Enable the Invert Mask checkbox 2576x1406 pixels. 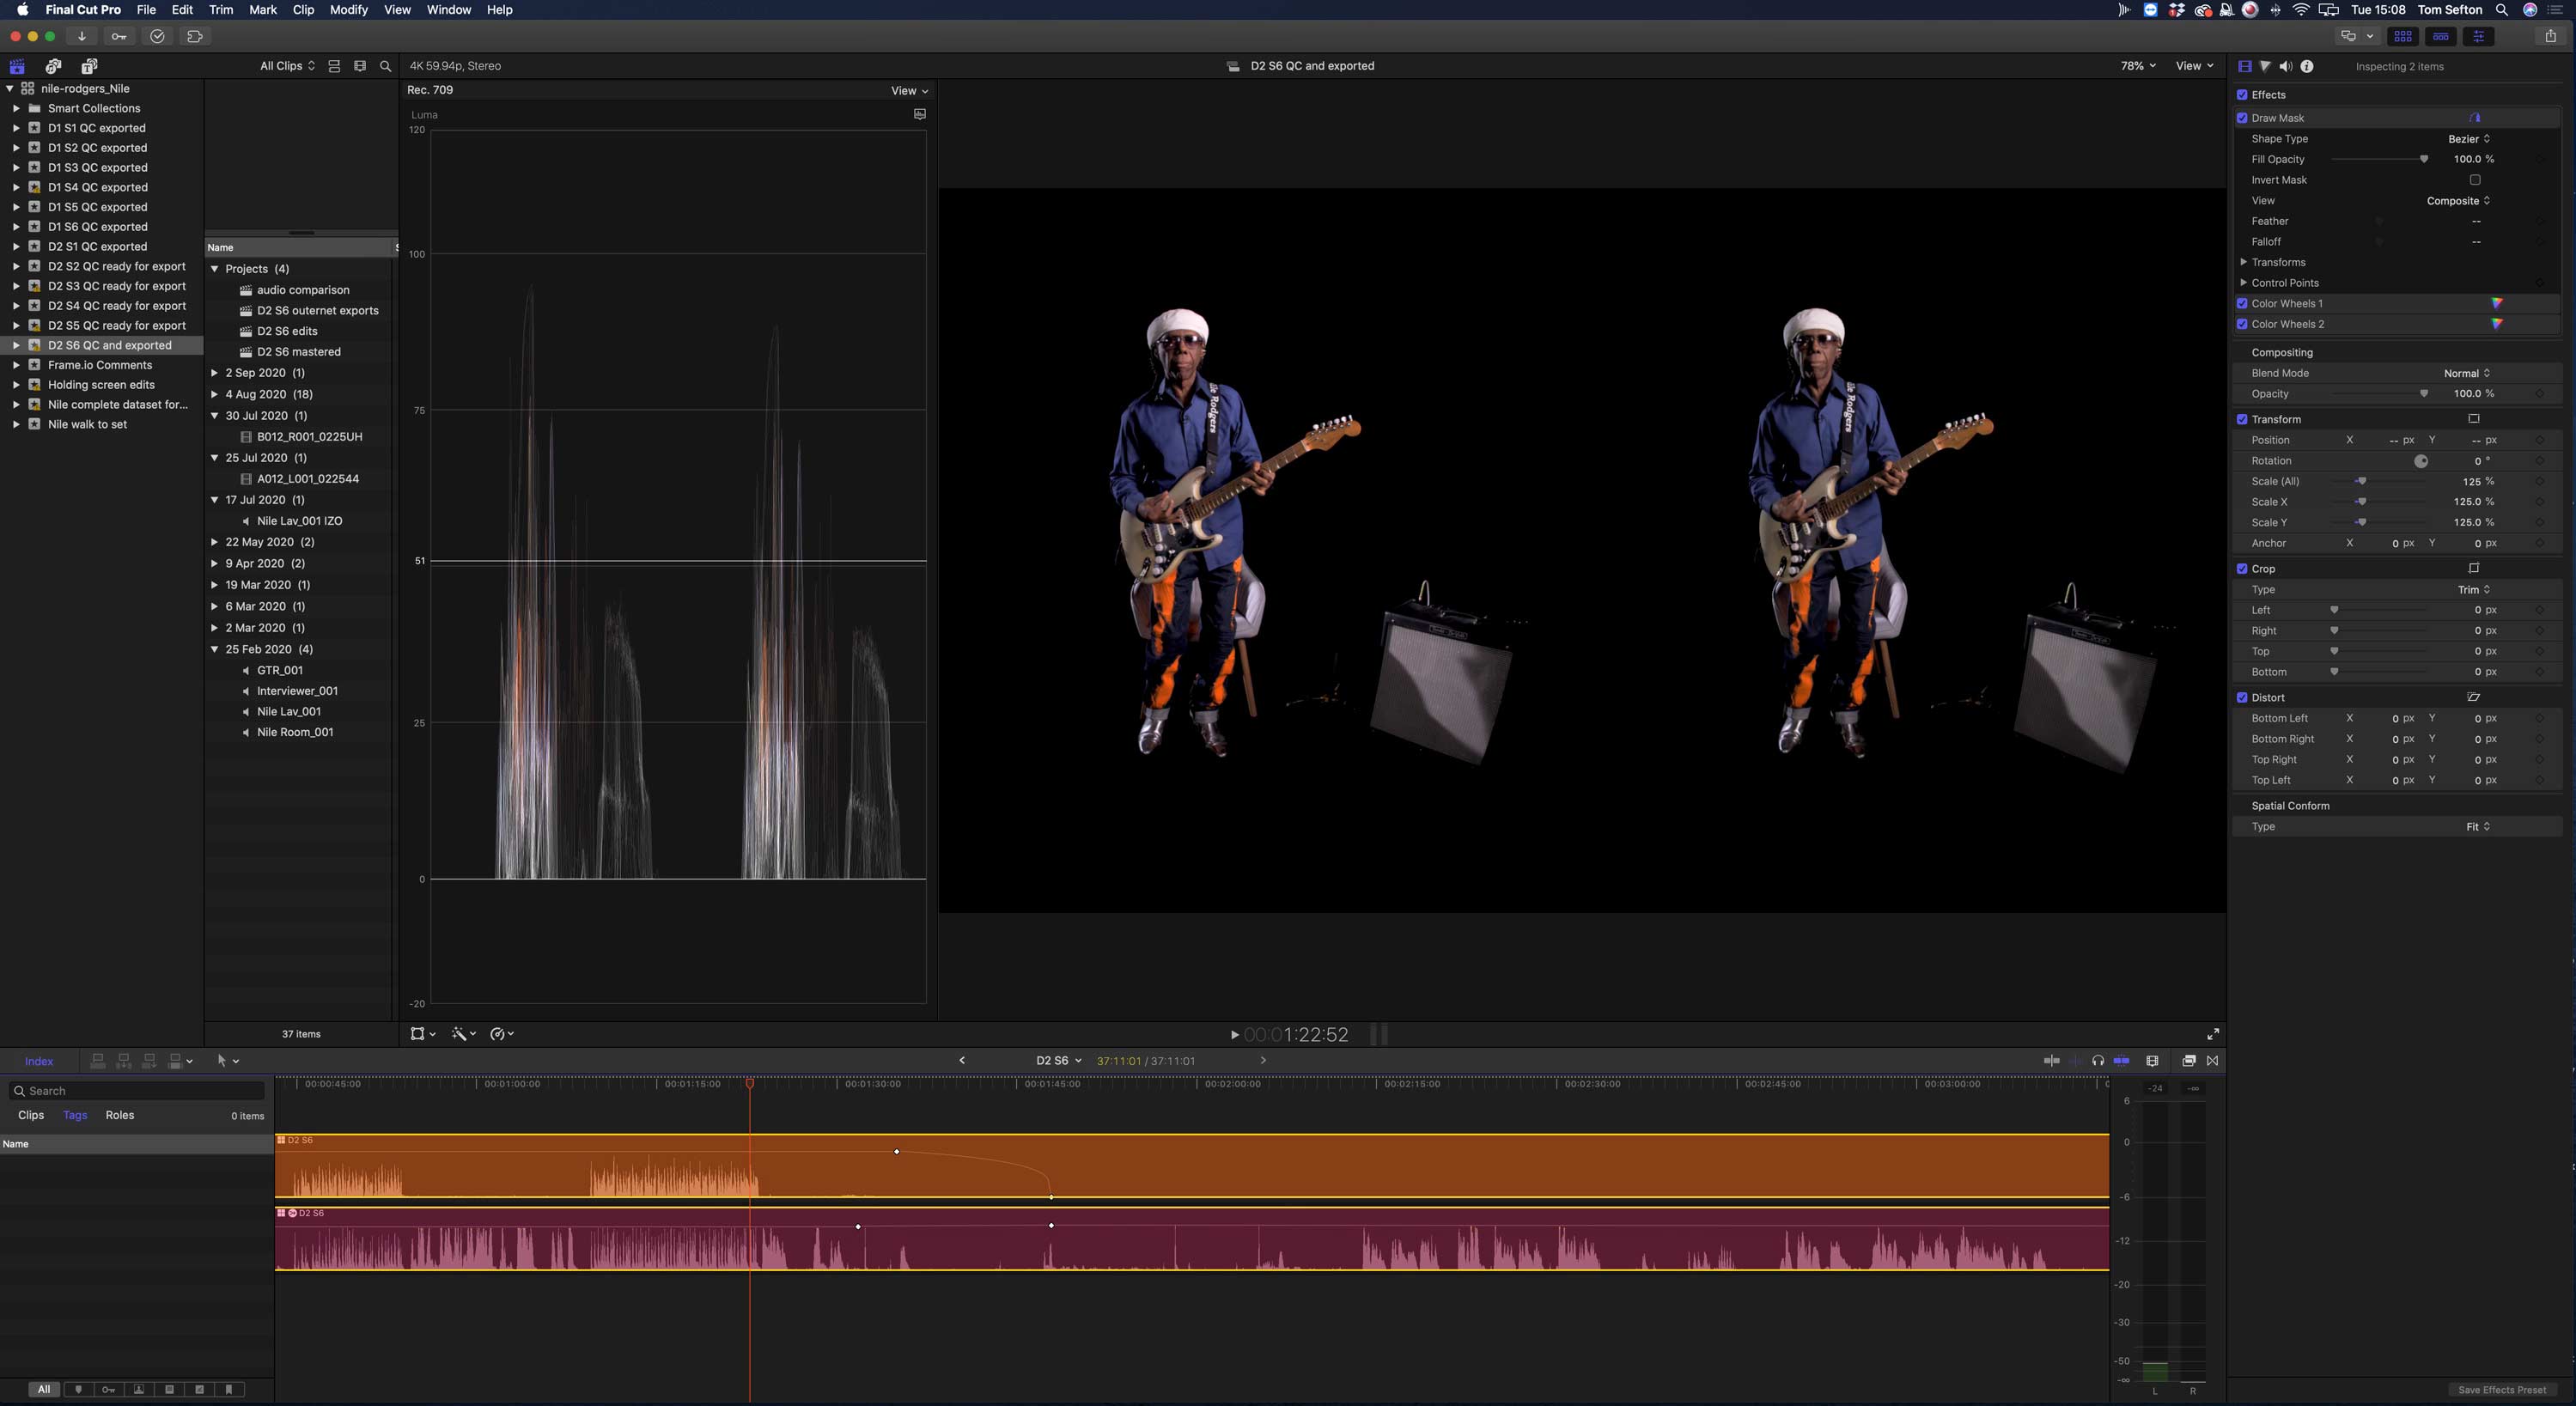tap(2475, 180)
